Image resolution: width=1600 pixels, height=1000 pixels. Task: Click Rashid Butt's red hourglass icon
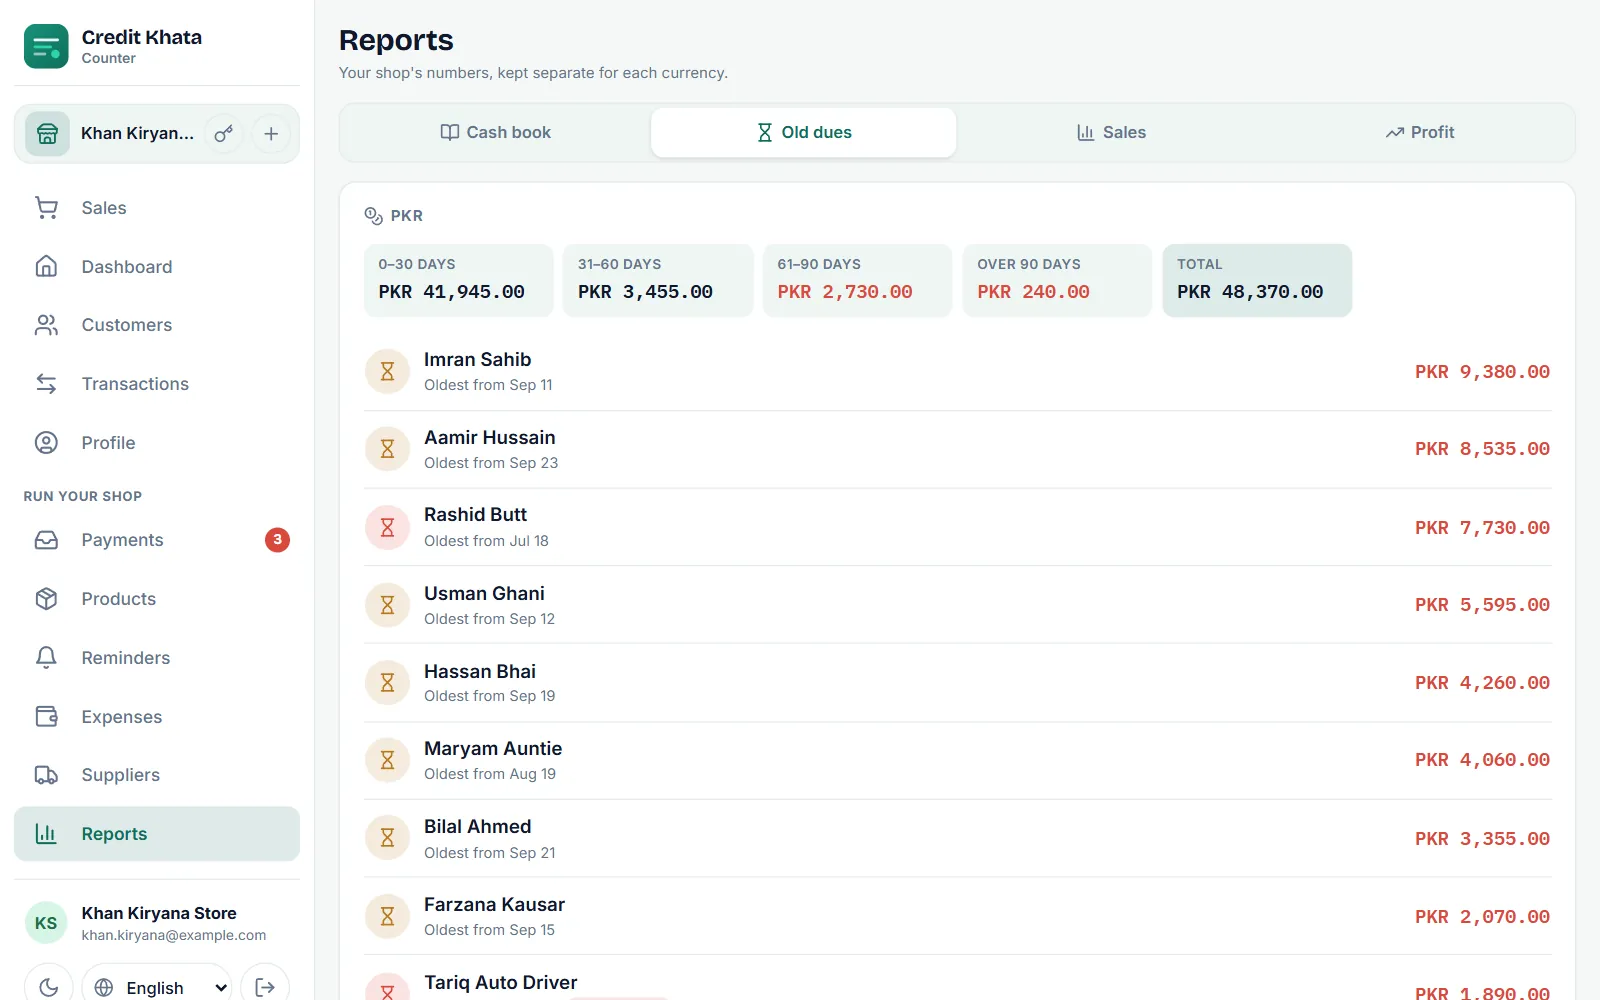click(387, 527)
